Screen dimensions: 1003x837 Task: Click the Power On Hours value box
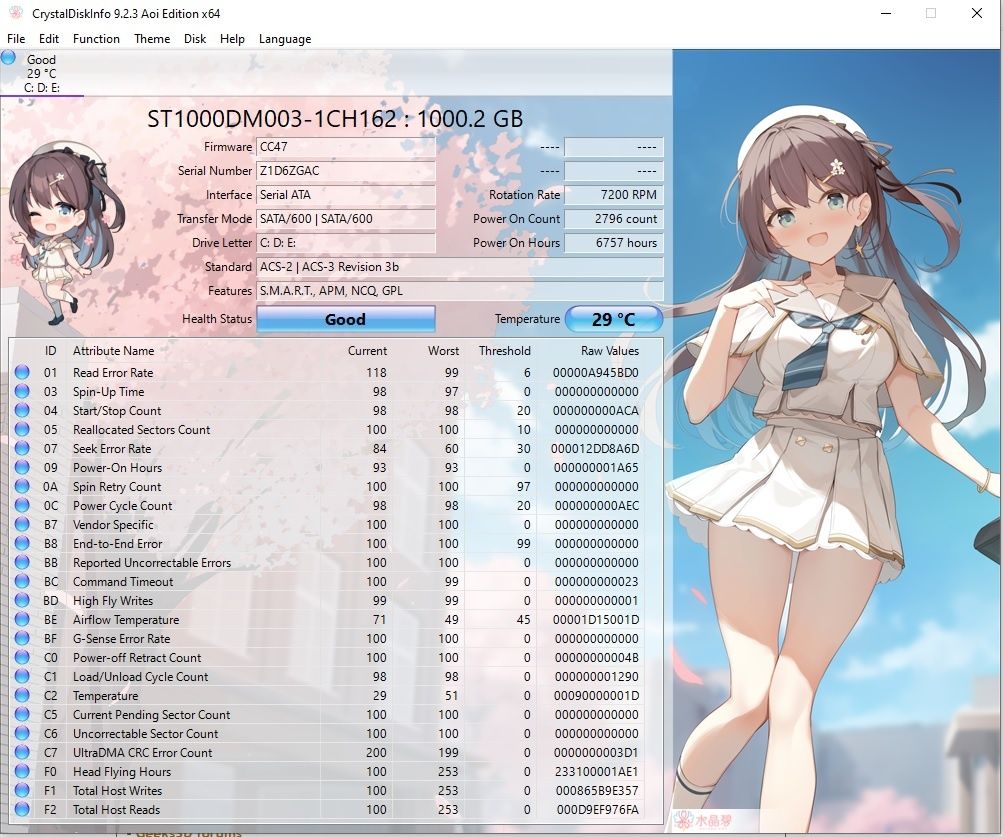(x=613, y=243)
